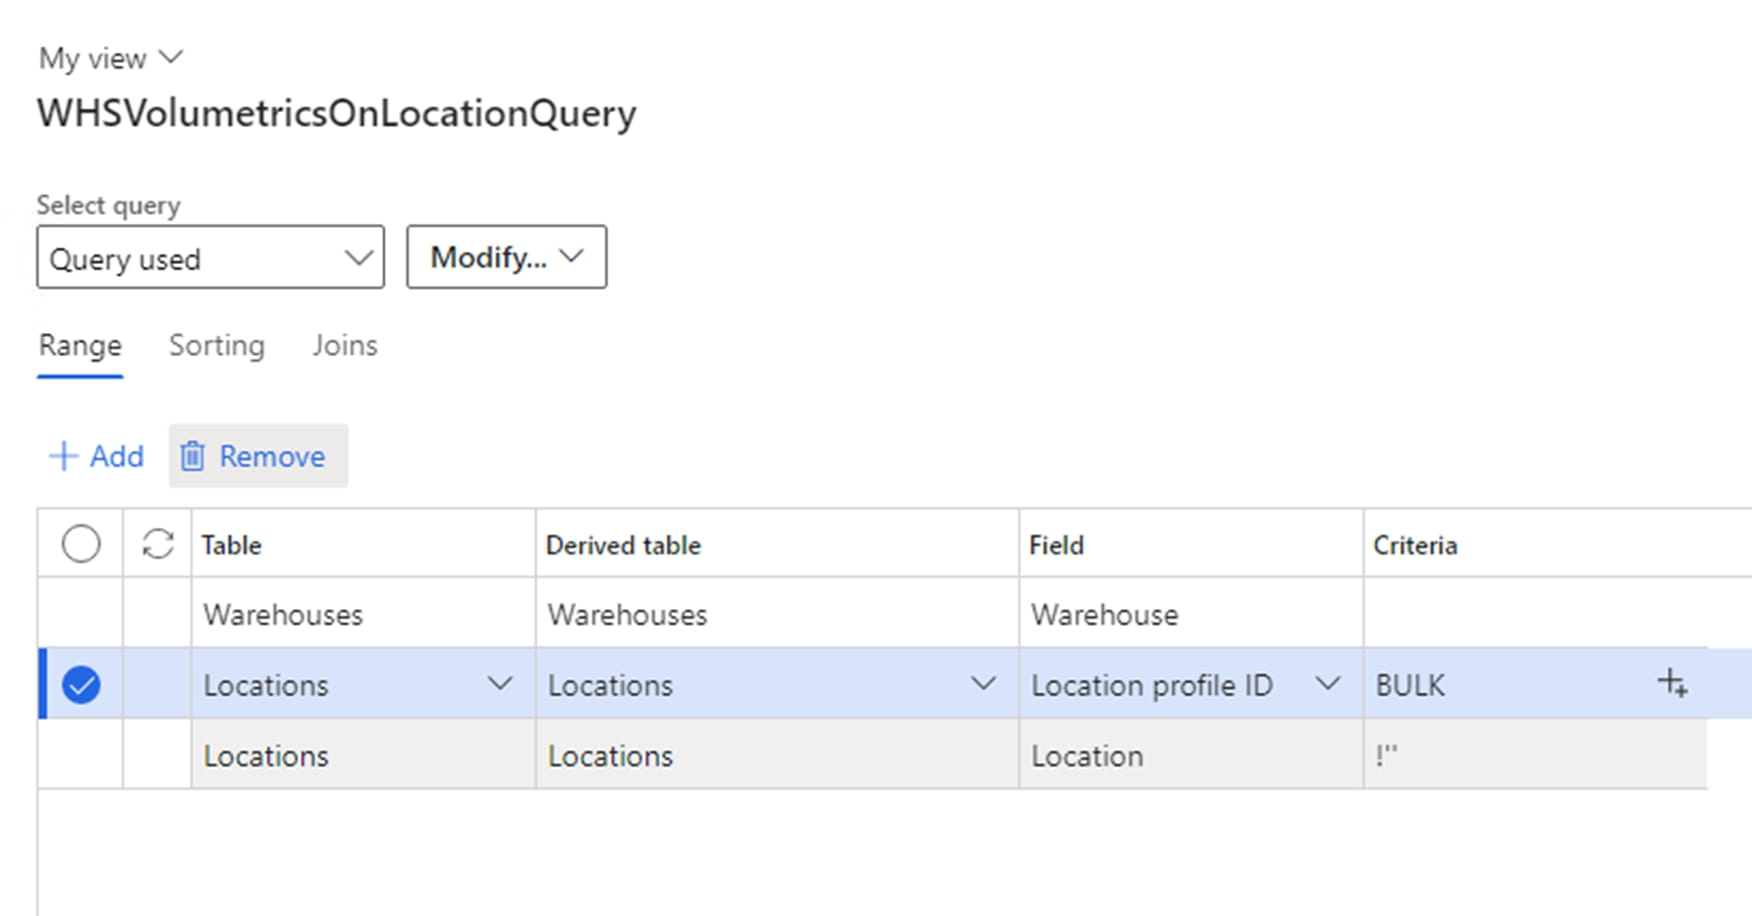Image resolution: width=1752 pixels, height=916 pixels.
Task: Uncheck the selected Location profile ID row
Action: tap(81, 685)
